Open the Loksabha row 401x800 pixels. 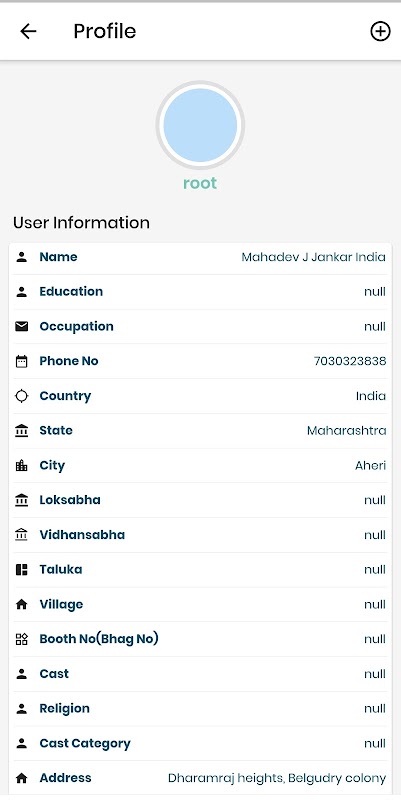coord(200,500)
